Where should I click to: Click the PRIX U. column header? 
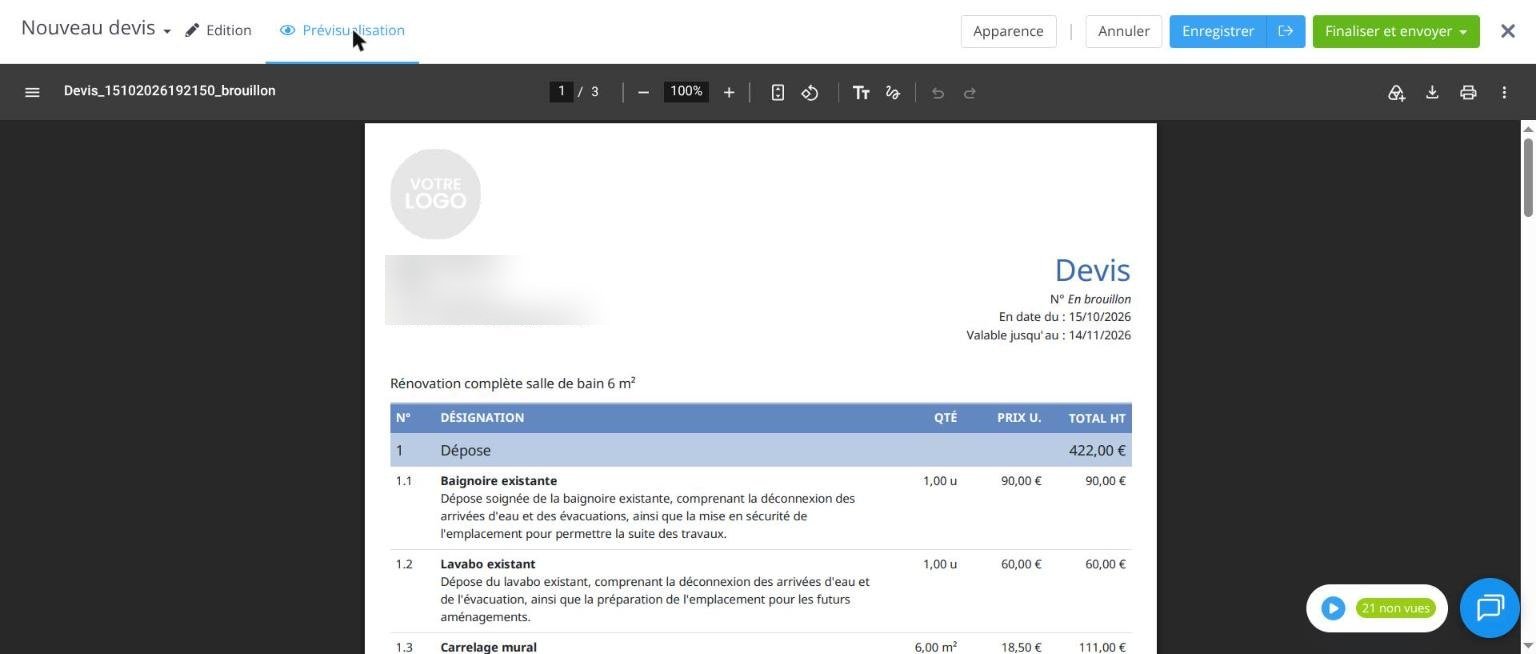tap(1019, 418)
